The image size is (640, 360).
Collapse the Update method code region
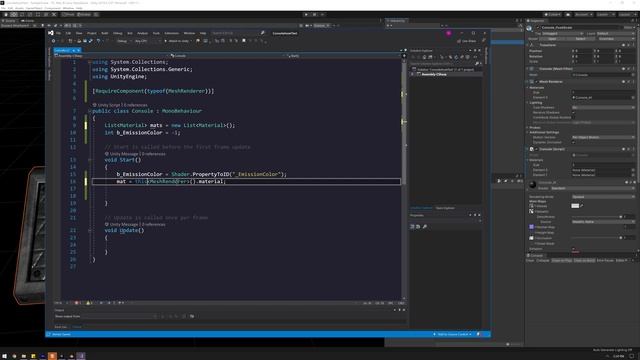pos(89,231)
